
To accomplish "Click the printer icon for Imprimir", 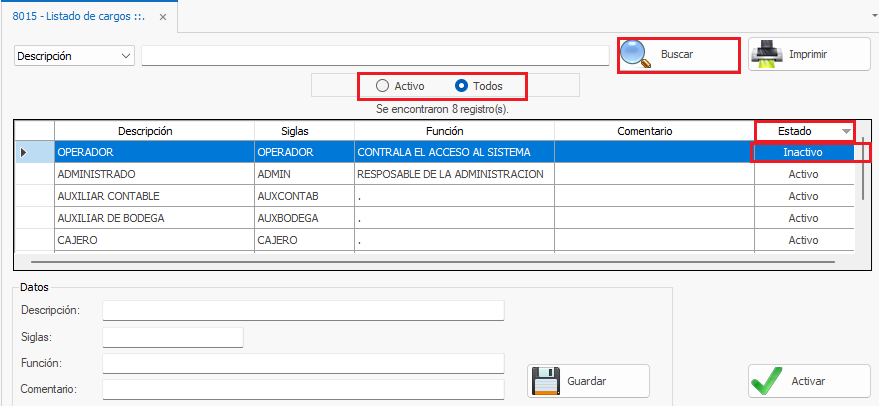I will pyautogui.click(x=766, y=54).
